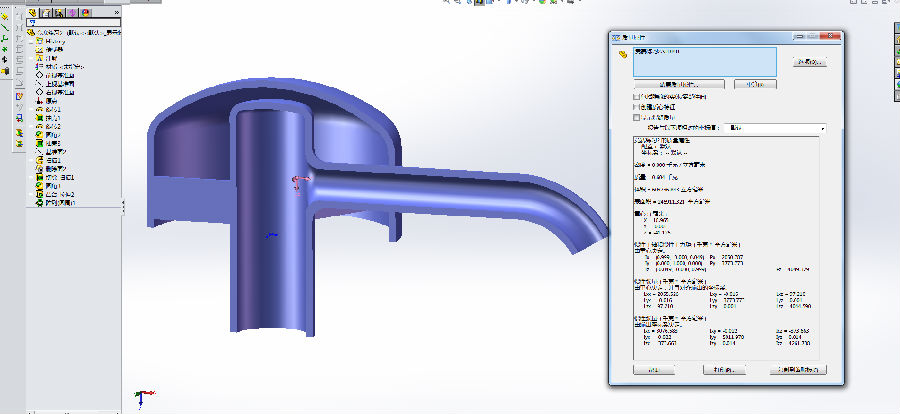
Task: Toggle the first checkbox in mass properties dialog
Action: click(x=637, y=96)
